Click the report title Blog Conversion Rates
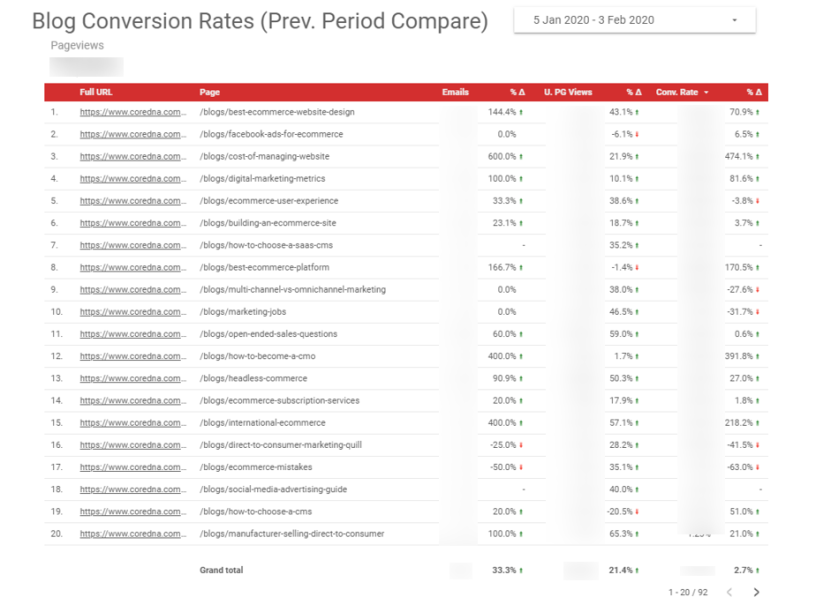This screenshot has height=612, width=831. (260, 21)
